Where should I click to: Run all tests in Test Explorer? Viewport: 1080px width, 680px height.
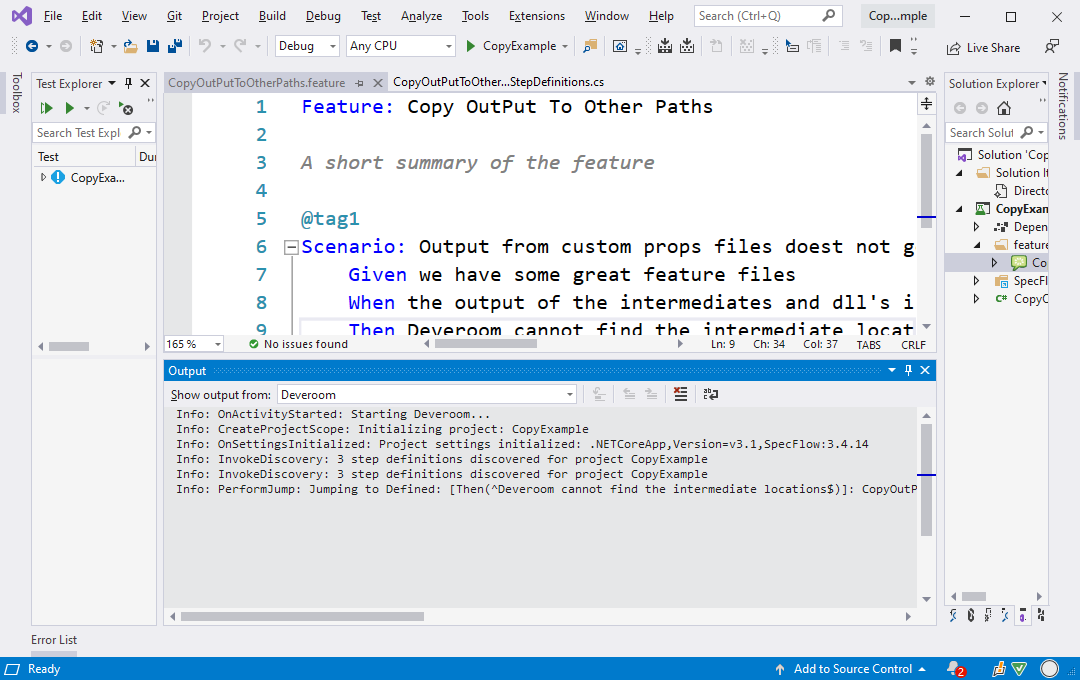[x=46, y=108]
